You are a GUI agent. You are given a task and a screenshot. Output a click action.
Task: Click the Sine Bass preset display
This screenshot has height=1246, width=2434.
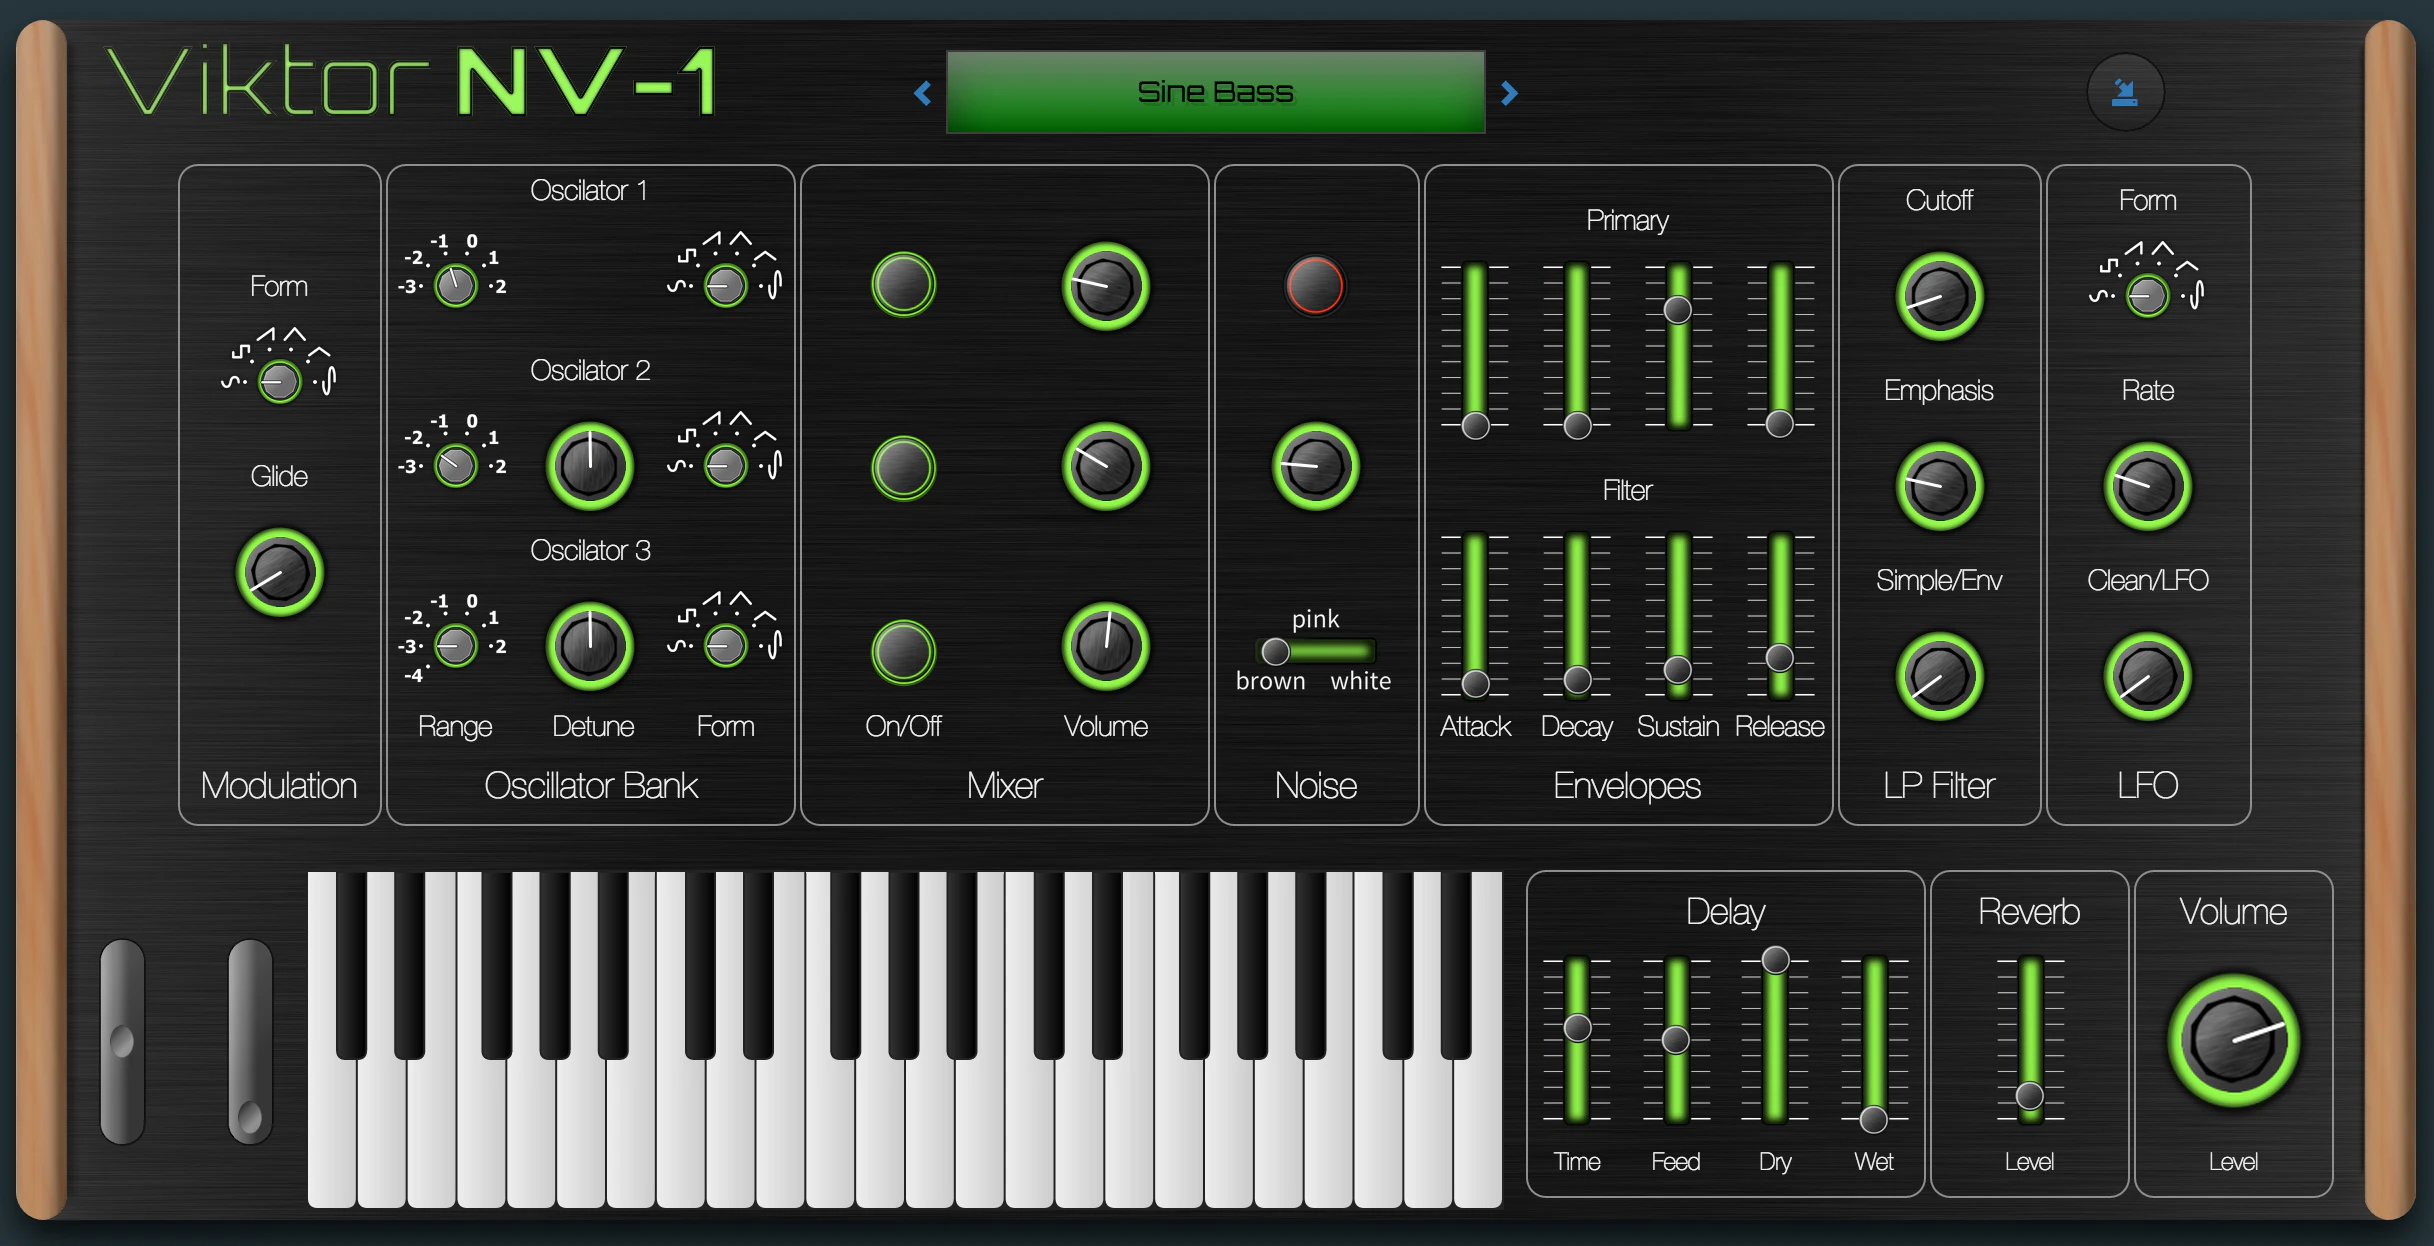tap(1215, 91)
